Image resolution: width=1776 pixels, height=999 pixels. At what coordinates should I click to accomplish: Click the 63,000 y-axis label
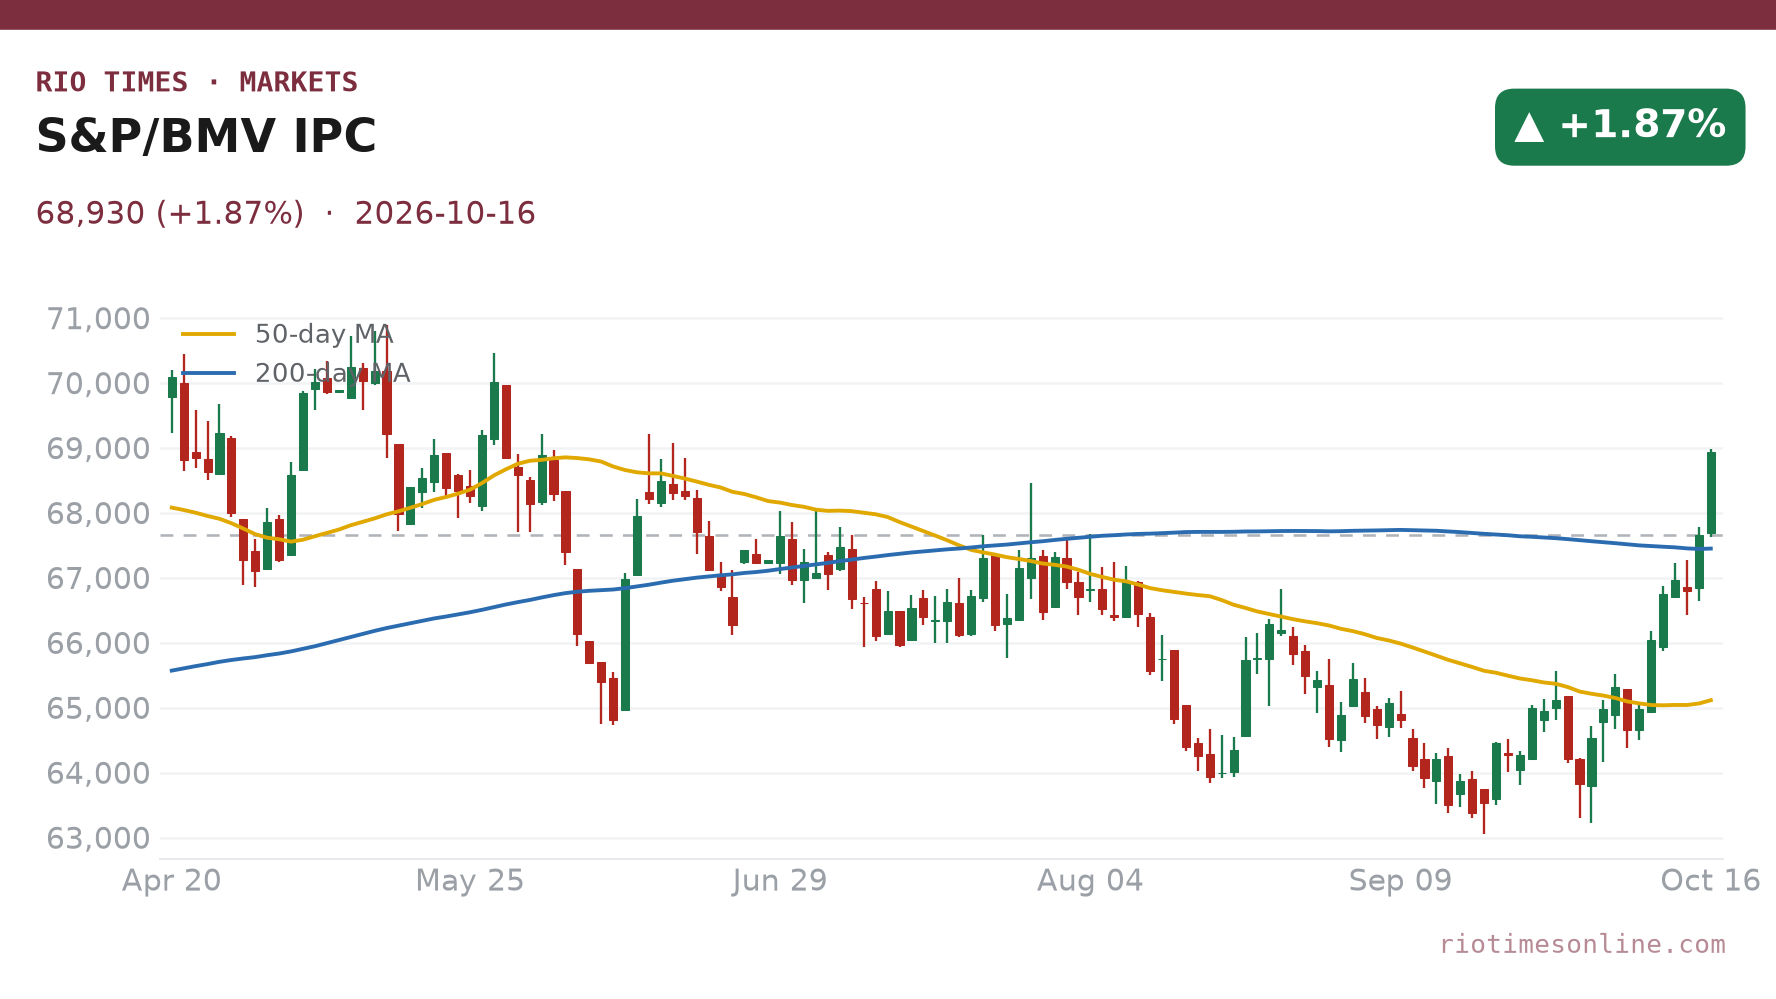(98, 839)
